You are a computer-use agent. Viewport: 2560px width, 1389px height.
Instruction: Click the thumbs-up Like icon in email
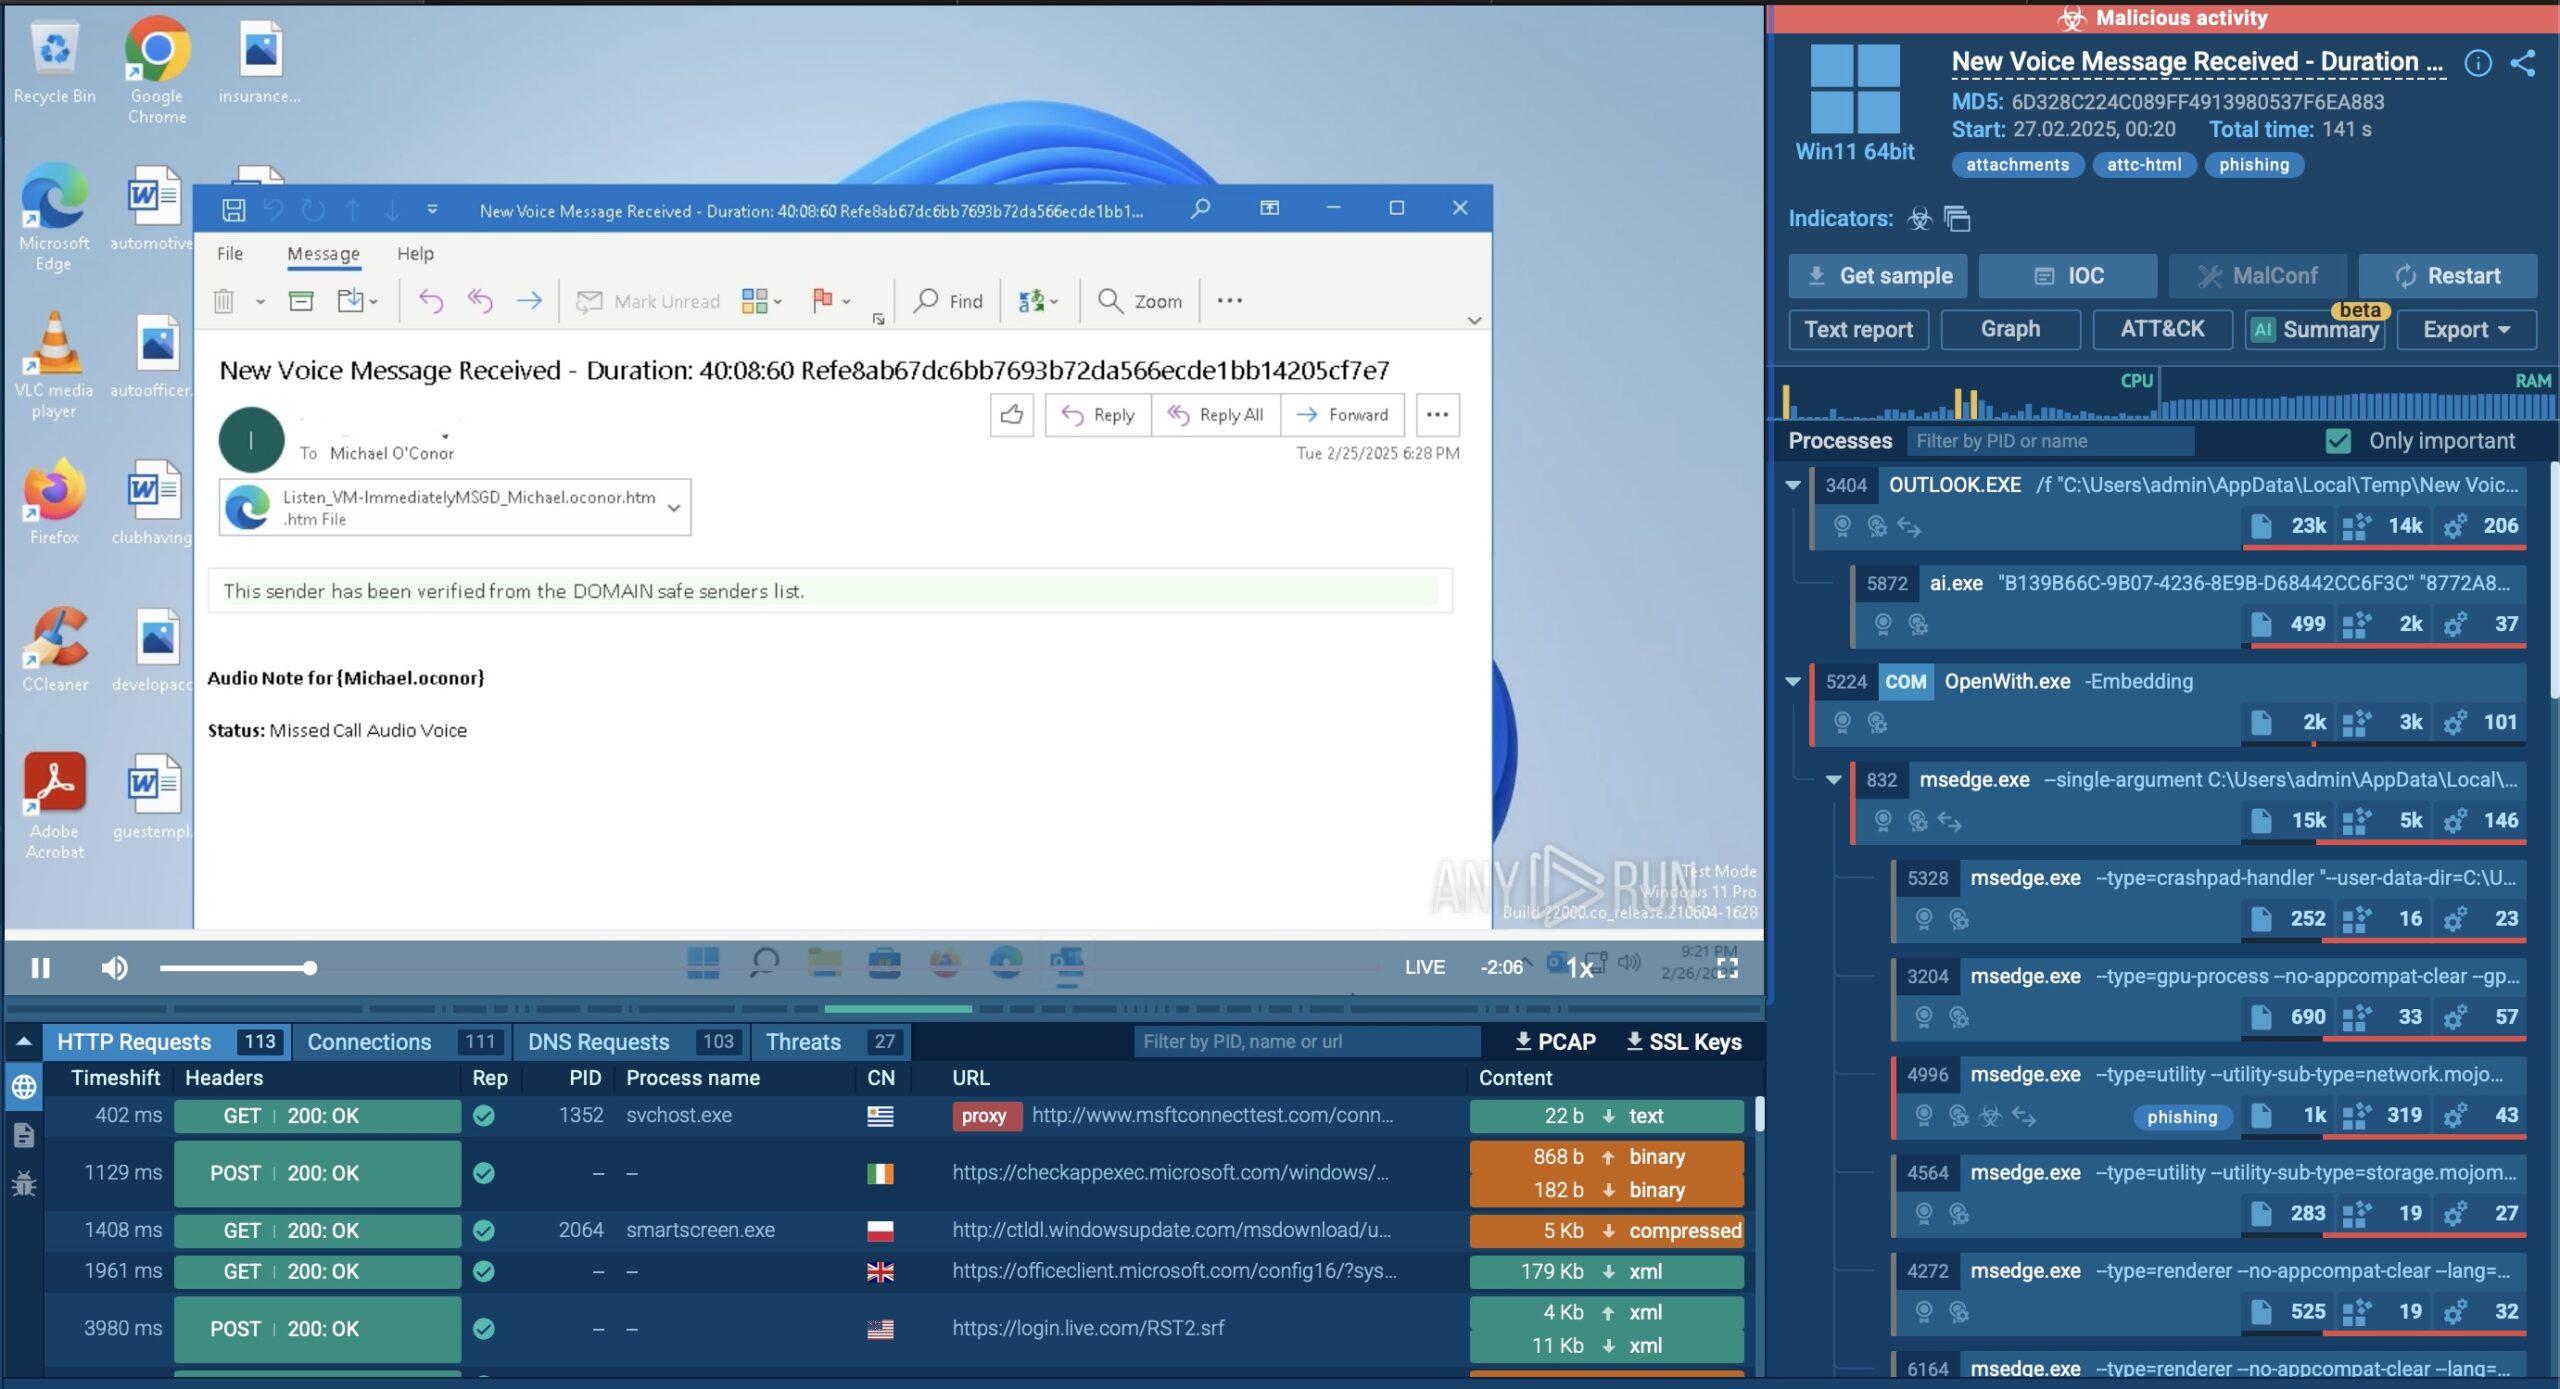tap(1011, 414)
